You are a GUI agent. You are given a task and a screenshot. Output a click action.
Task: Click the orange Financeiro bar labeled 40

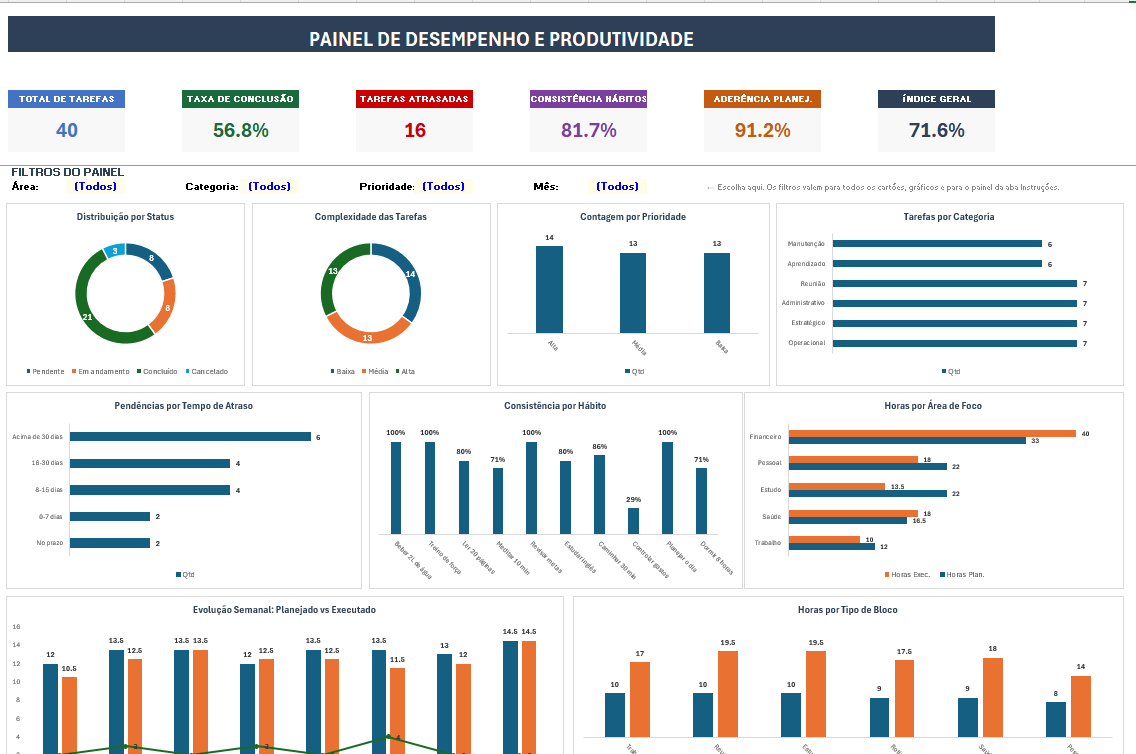[x=932, y=434]
